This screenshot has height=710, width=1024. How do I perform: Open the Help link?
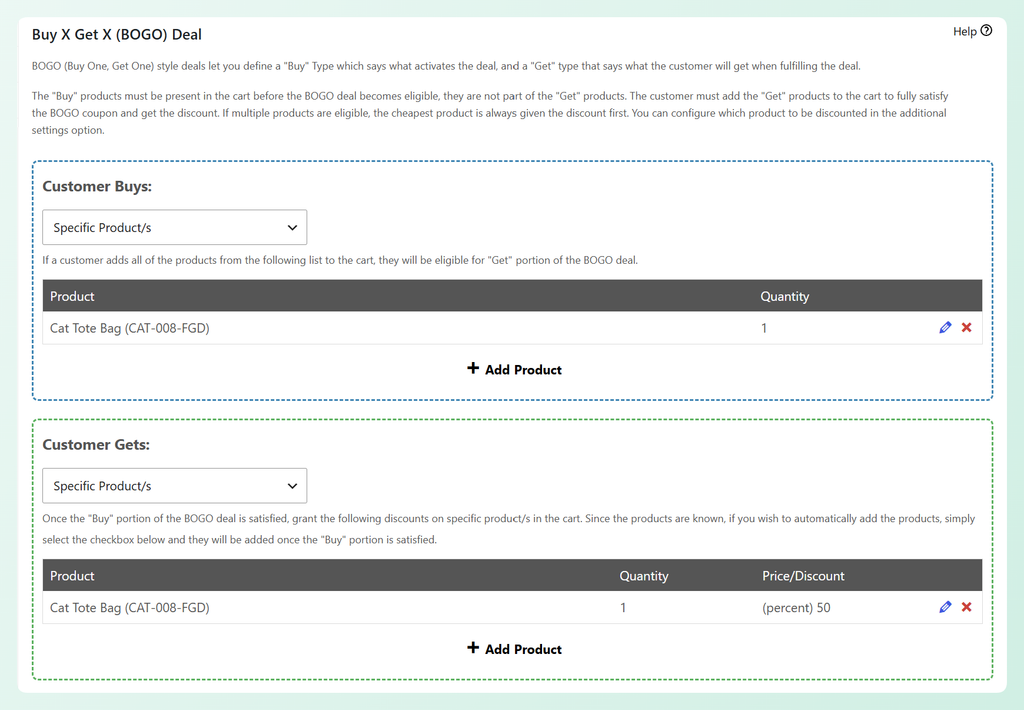pyautogui.click(x=972, y=31)
